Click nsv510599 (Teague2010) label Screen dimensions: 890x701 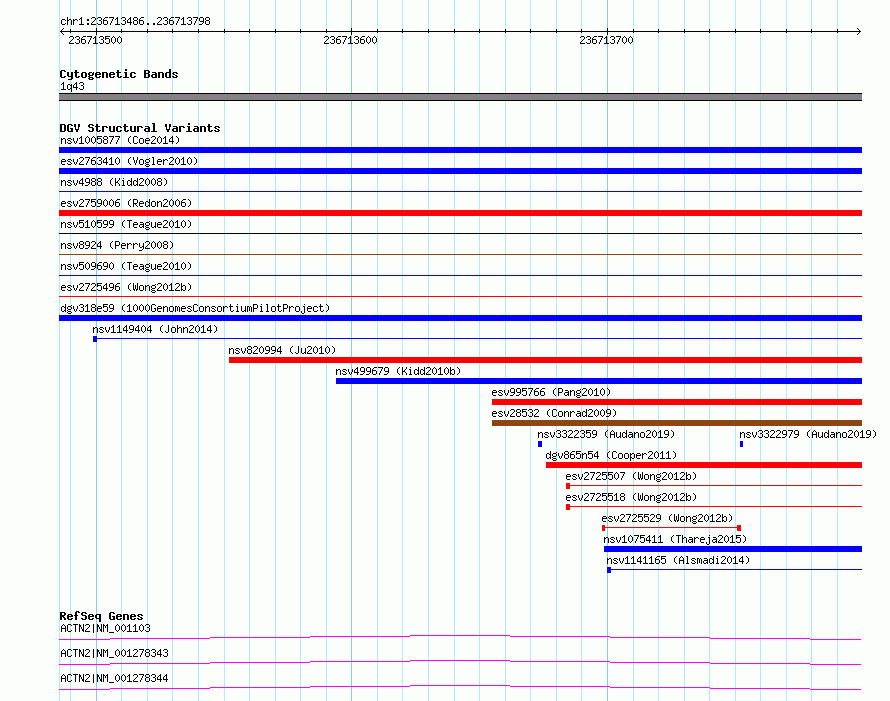pos(126,224)
